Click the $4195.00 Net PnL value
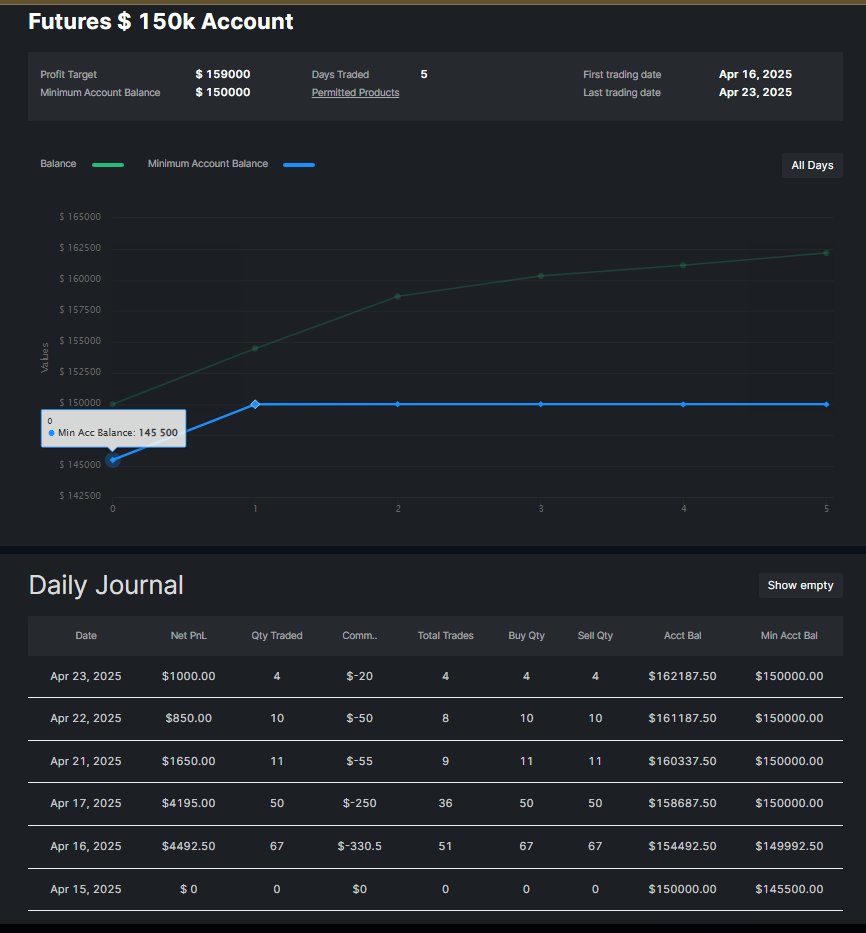Image resolution: width=866 pixels, height=933 pixels. point(189,803)
